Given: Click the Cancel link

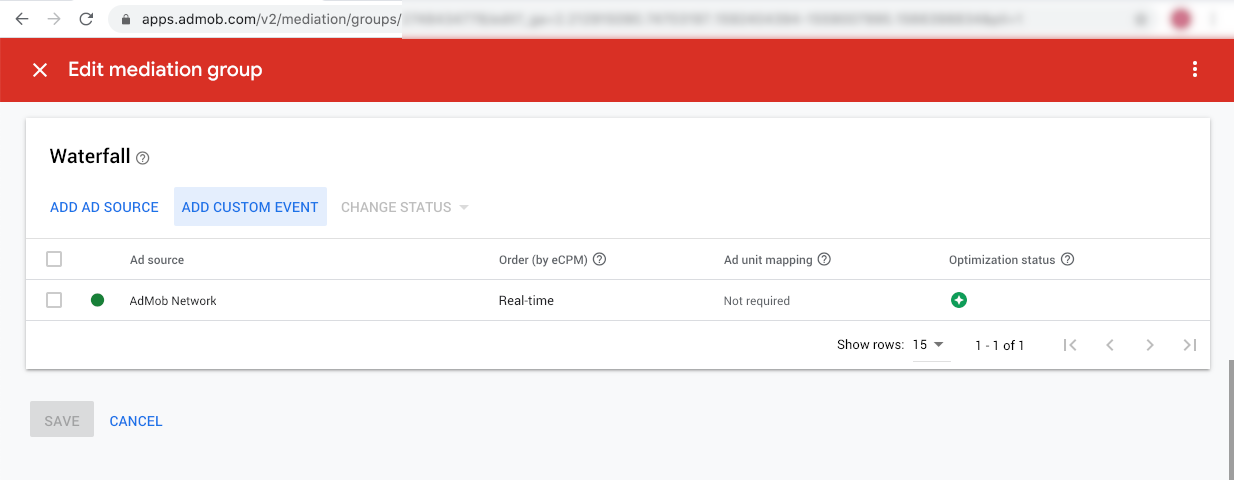Looking at the screenshot, I should point(136,421).
